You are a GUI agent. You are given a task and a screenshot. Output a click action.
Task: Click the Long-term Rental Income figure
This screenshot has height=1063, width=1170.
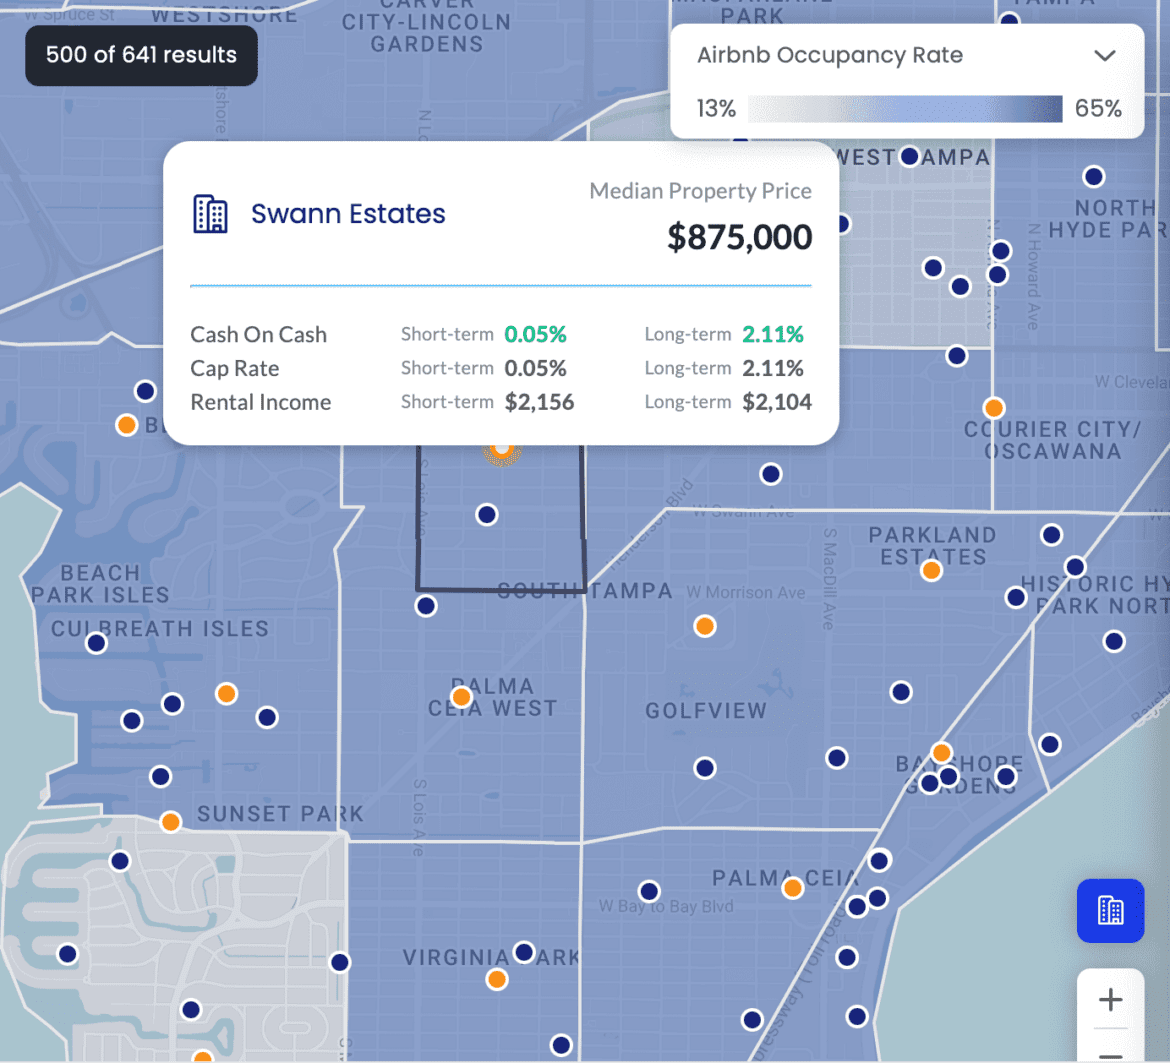coord(777,402)
